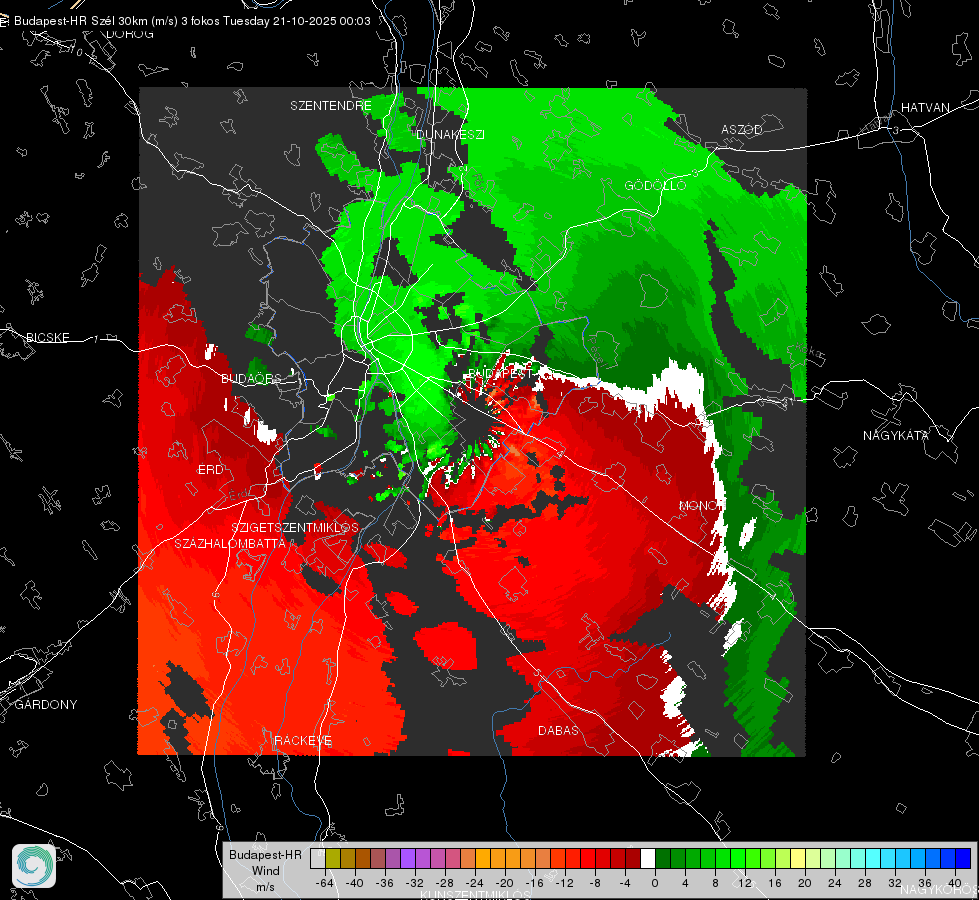This screenshot has height=900, width=979.
Task: Click the GARDONY town label
Action: [x=46, y=705]
